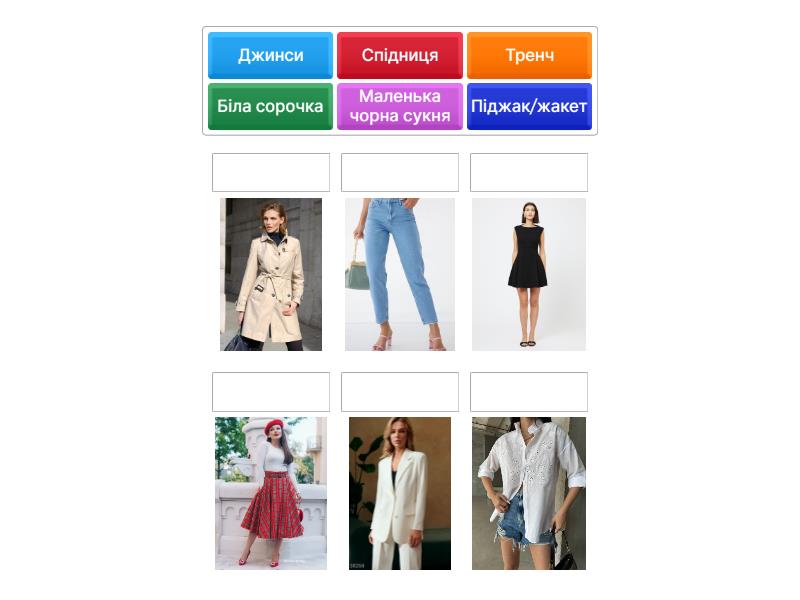Open the white blazer suit photo
The image size is (800, 600).
point(400,493)
